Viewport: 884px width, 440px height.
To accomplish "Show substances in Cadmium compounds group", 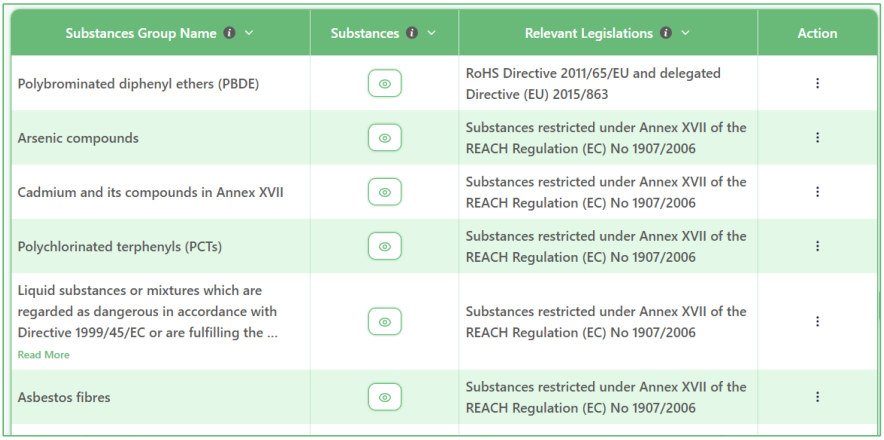I will (385, 192).
